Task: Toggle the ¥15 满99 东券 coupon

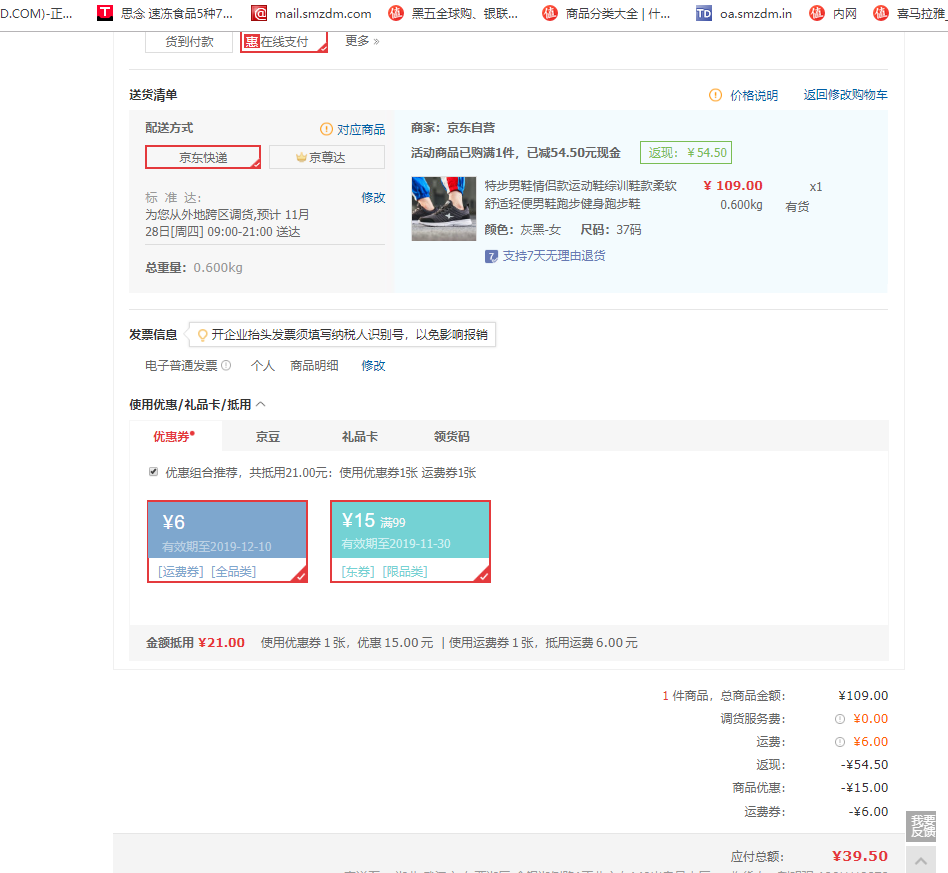Action: tap(410, 542)
